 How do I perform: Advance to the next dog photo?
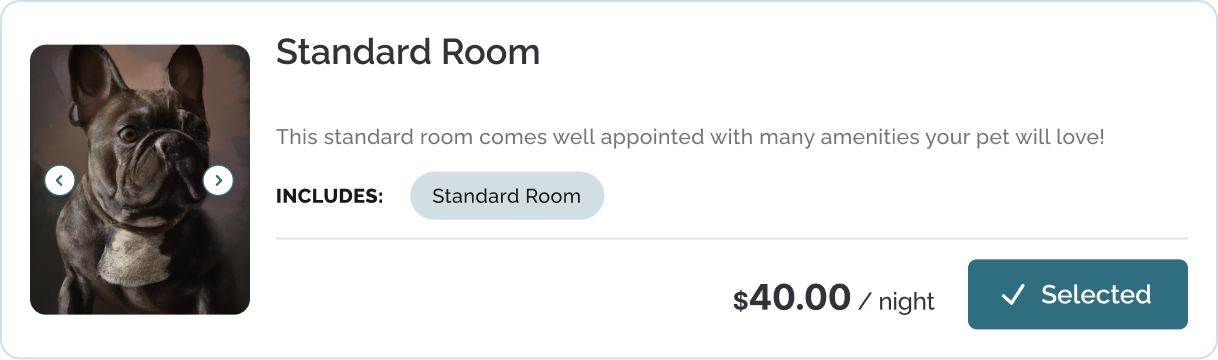coord(218,180)
